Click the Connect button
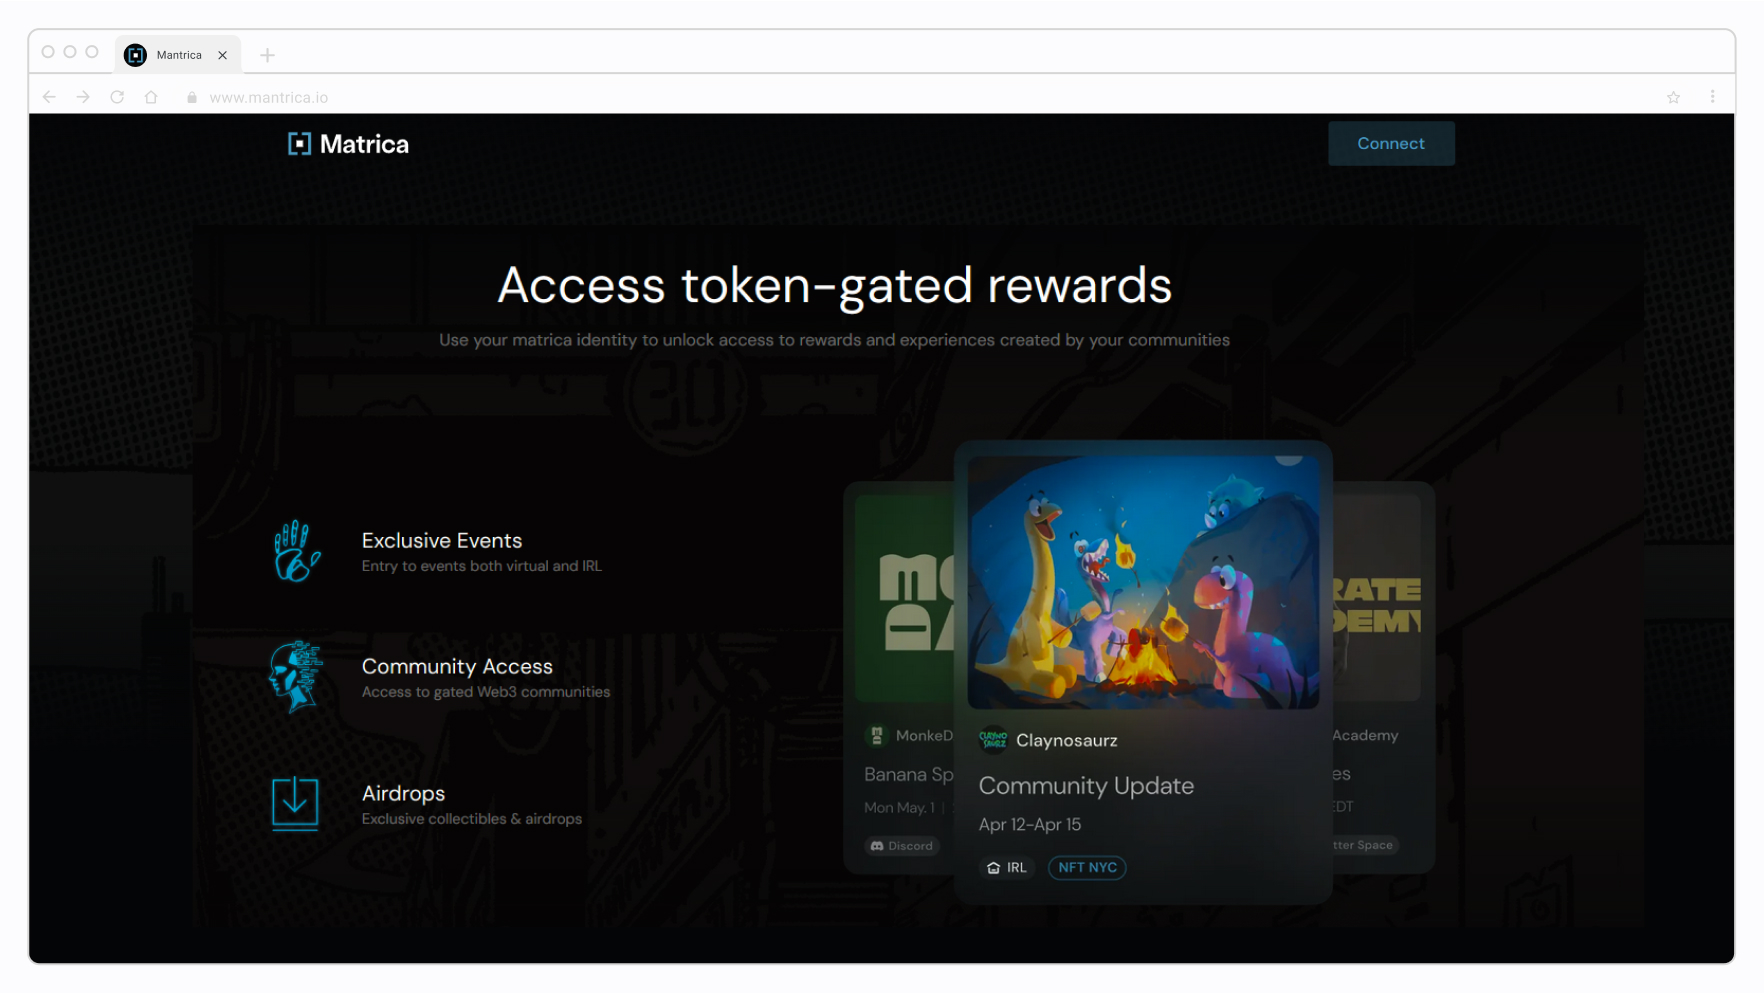 pyautogui.click(x=1390, y=144)
